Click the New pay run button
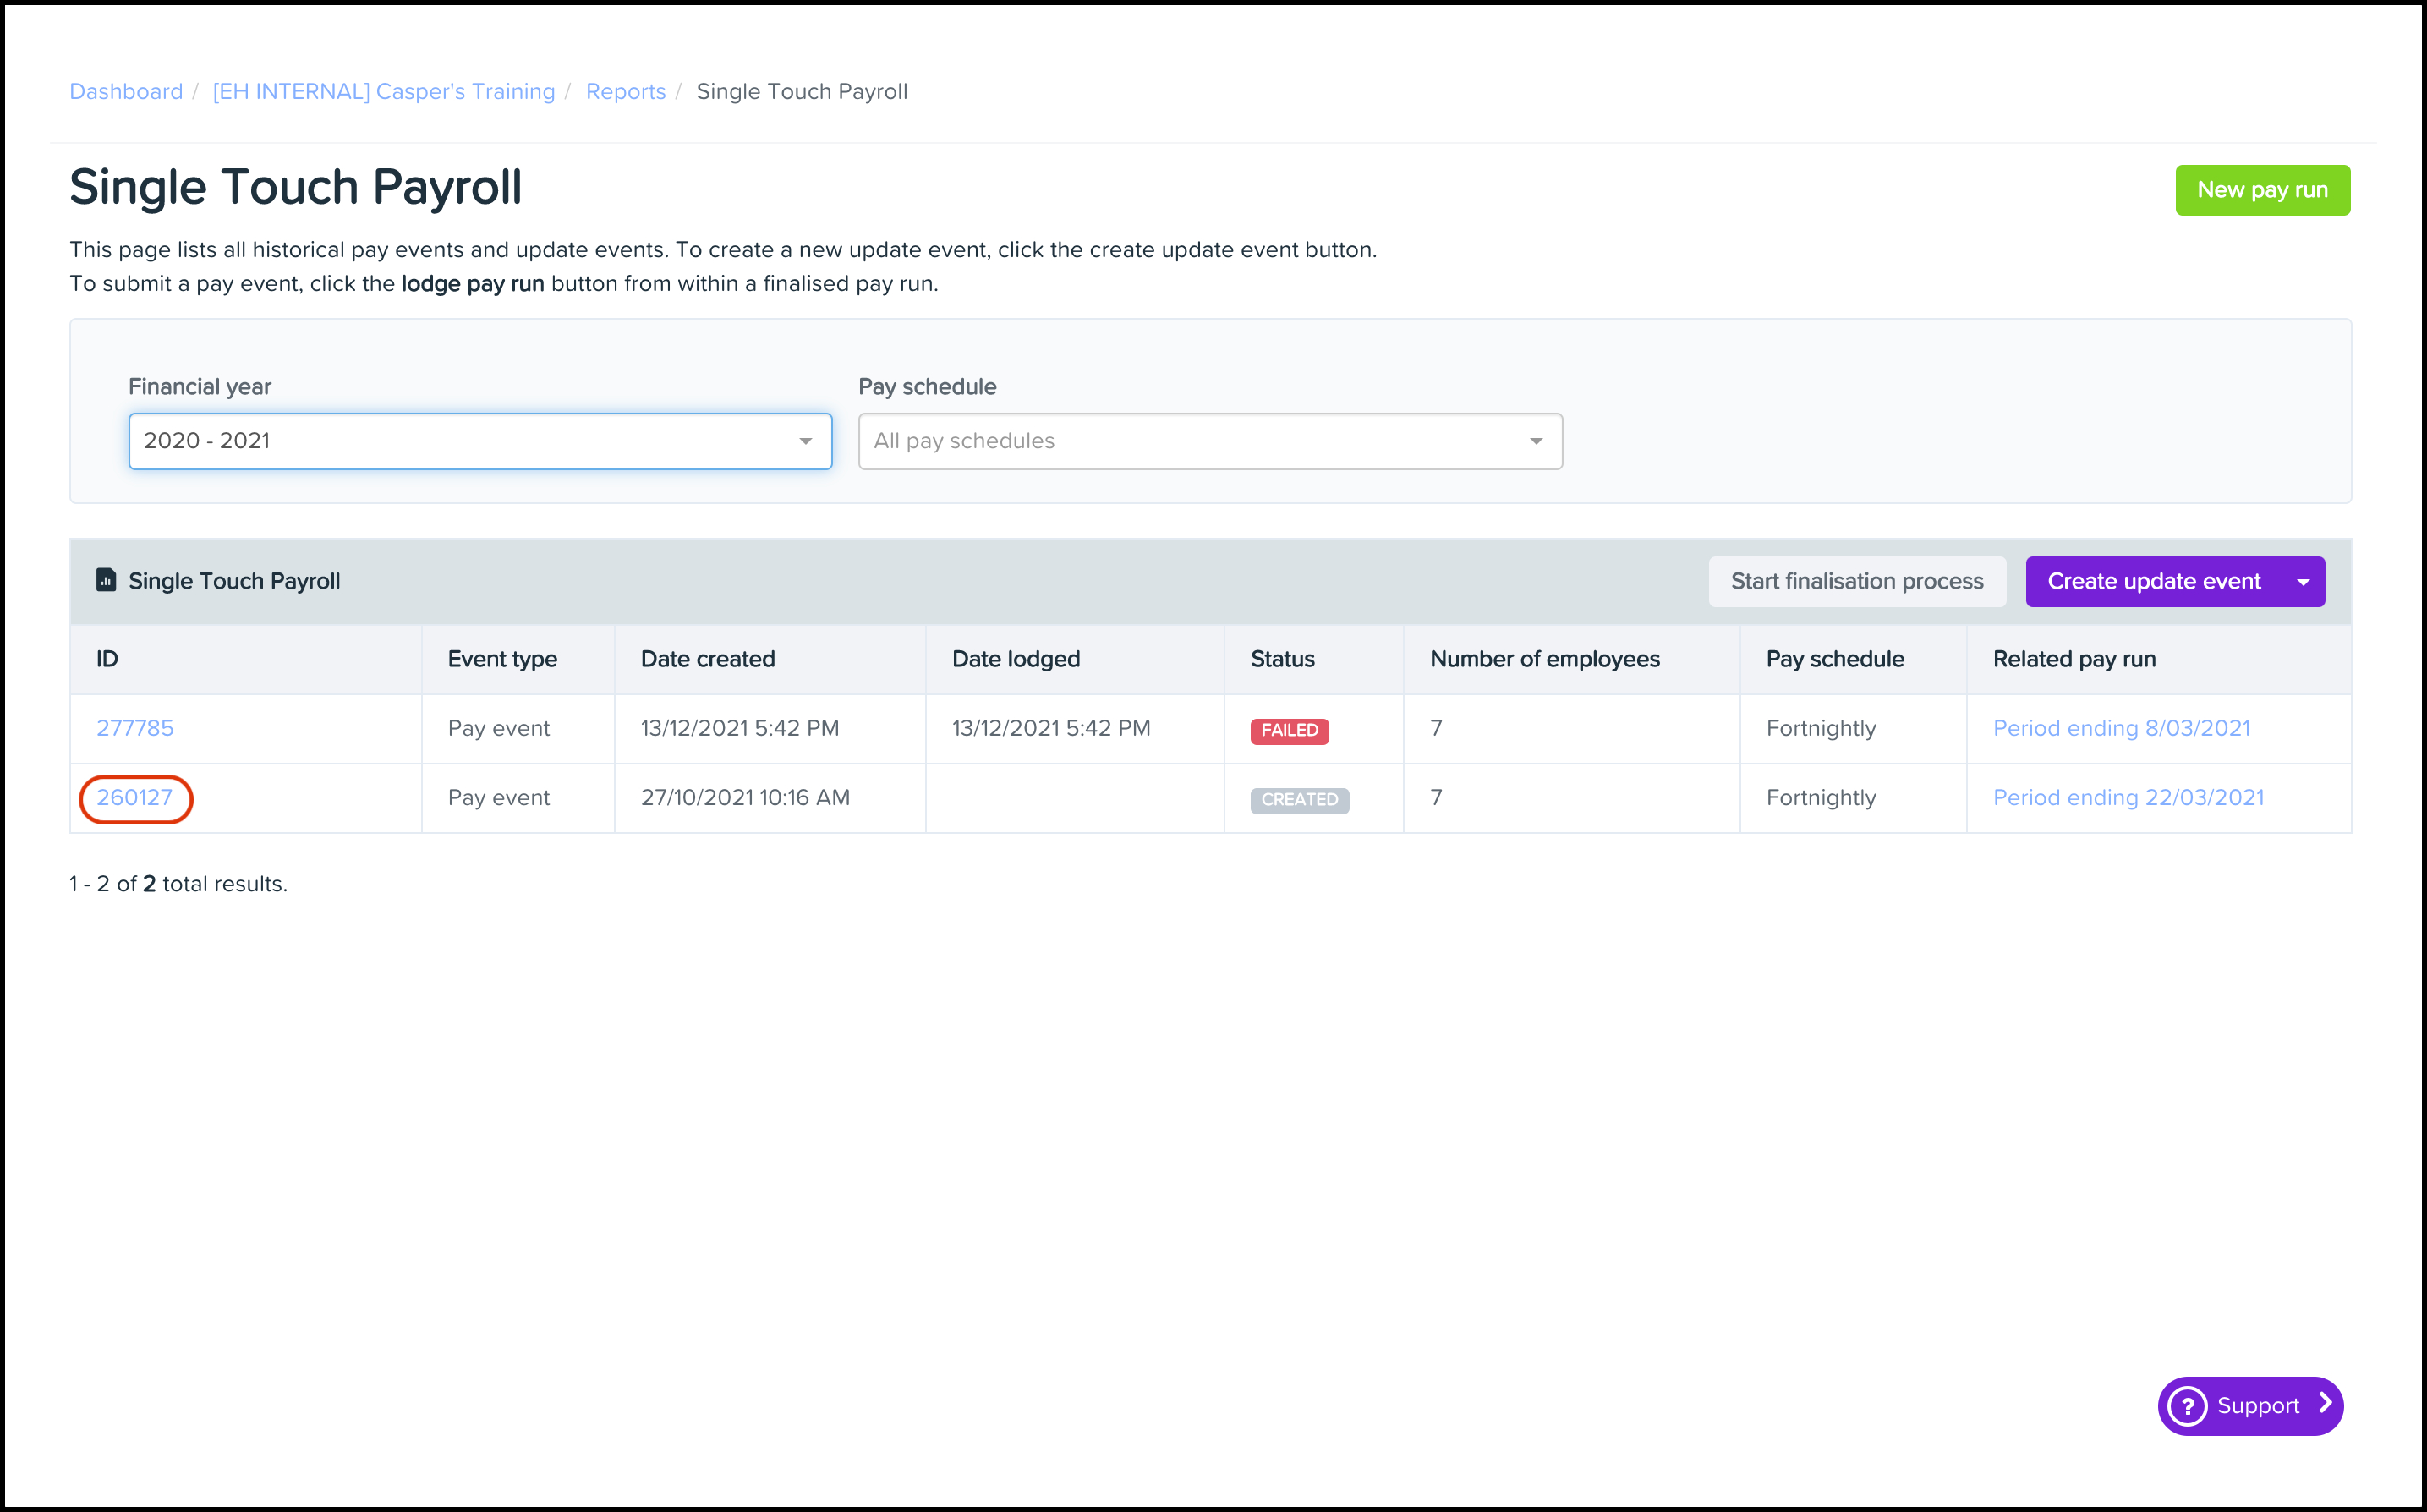The width and height of the screenshot is (2427, 1512). (2262, 190)
